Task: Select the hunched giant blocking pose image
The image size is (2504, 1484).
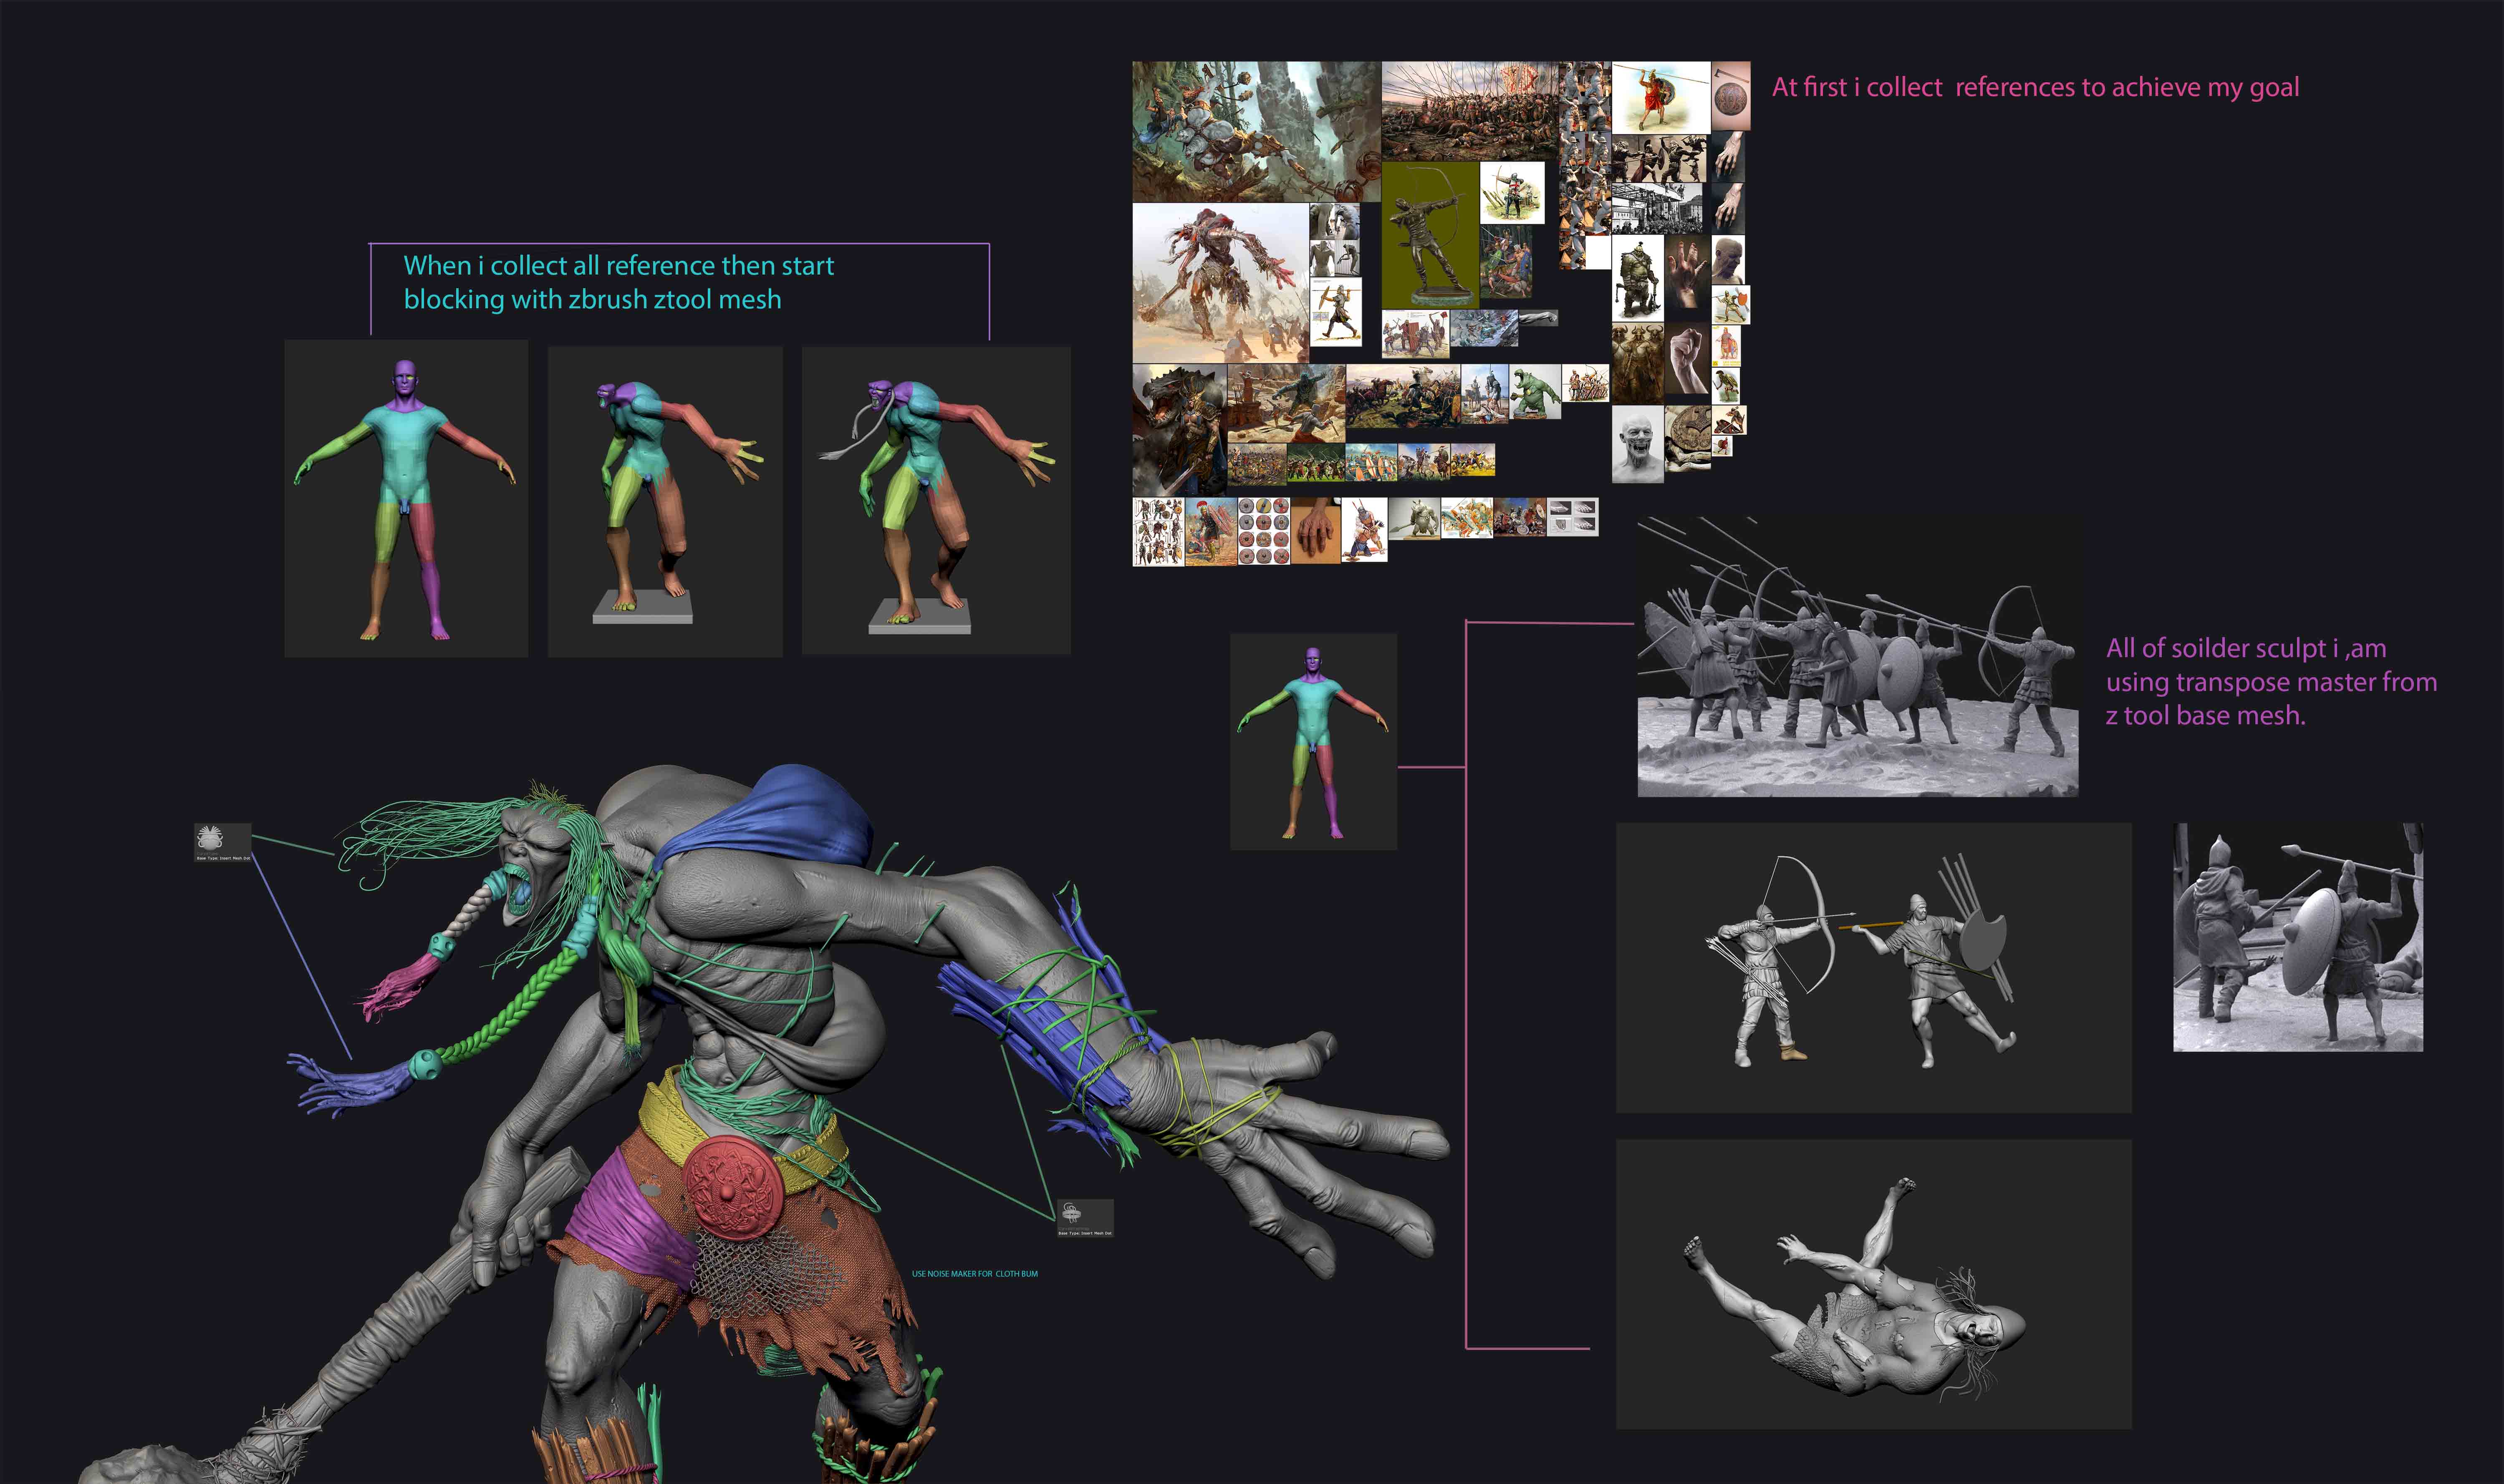Action: [x=665, y=502]
